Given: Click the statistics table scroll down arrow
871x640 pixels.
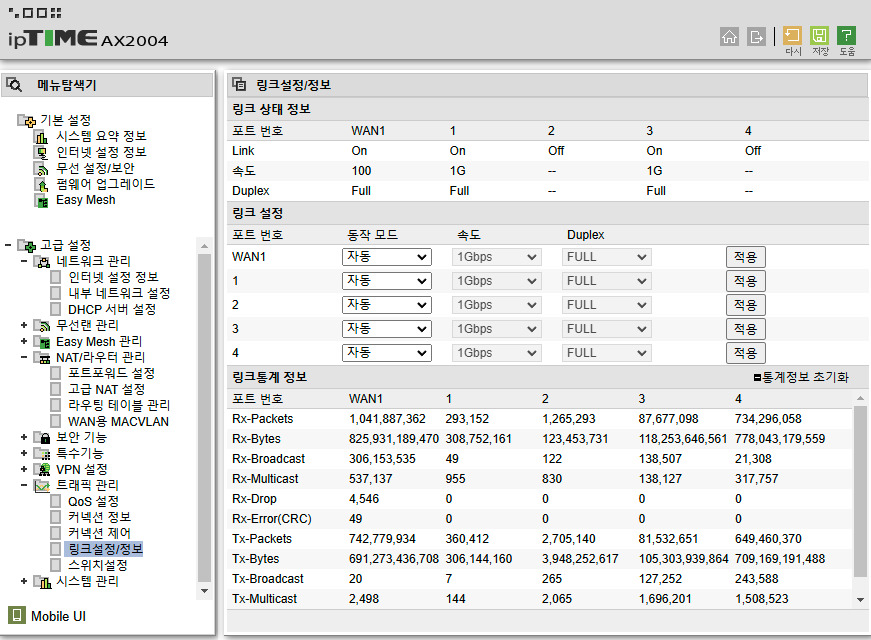Looking at the screenshot, I should click(x=861, y=599).
